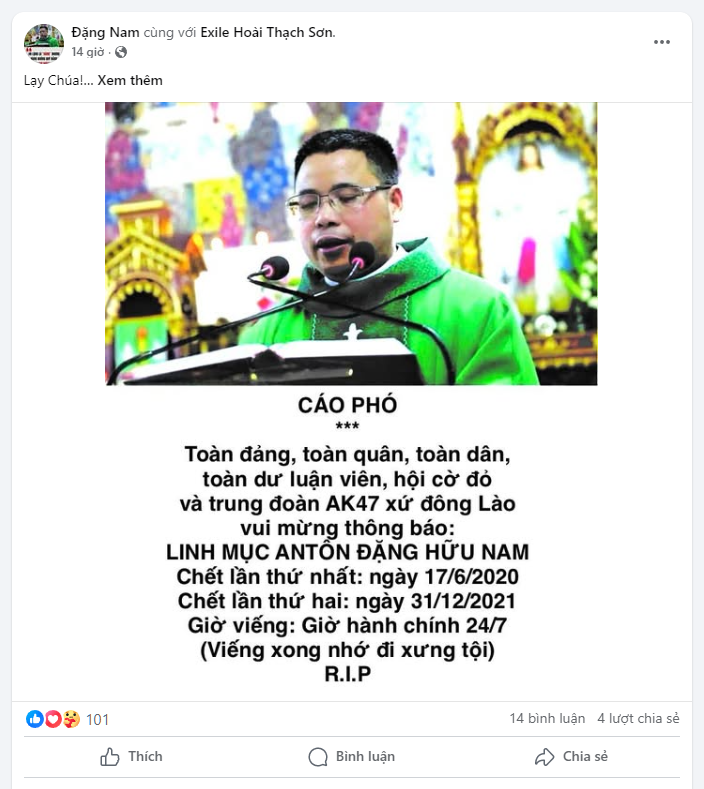Image resolution: width=704 pixels, height=789 pixels.
Task: Click the share arrow icon
Action: (x=544, y=756)
